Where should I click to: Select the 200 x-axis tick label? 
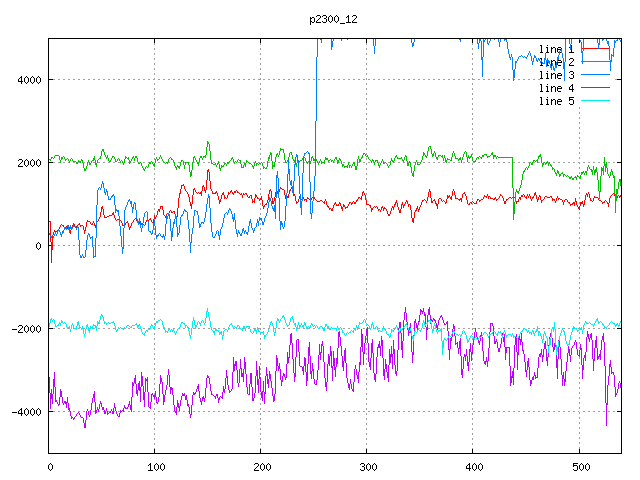pos(261,465)
